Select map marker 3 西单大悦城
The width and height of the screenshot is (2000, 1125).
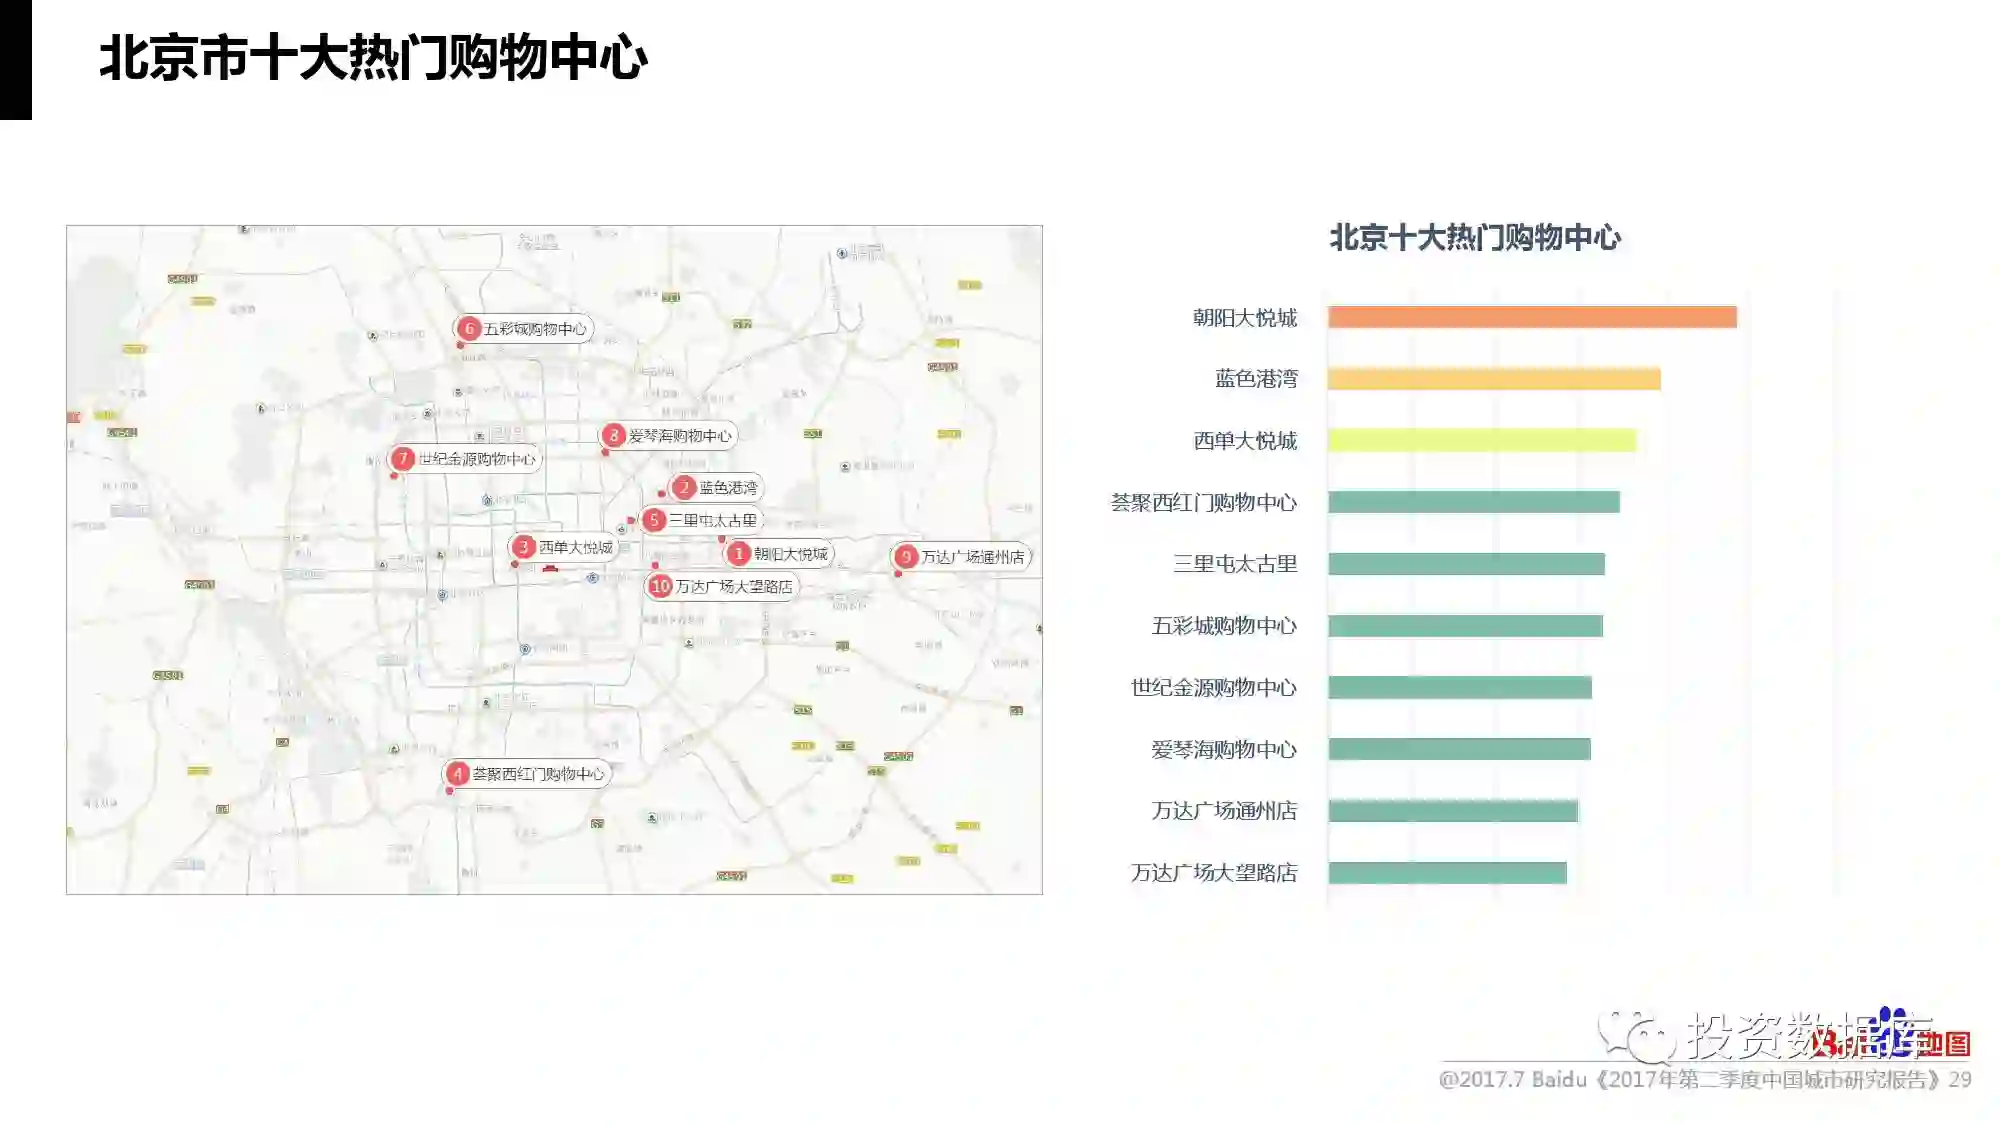523,547
